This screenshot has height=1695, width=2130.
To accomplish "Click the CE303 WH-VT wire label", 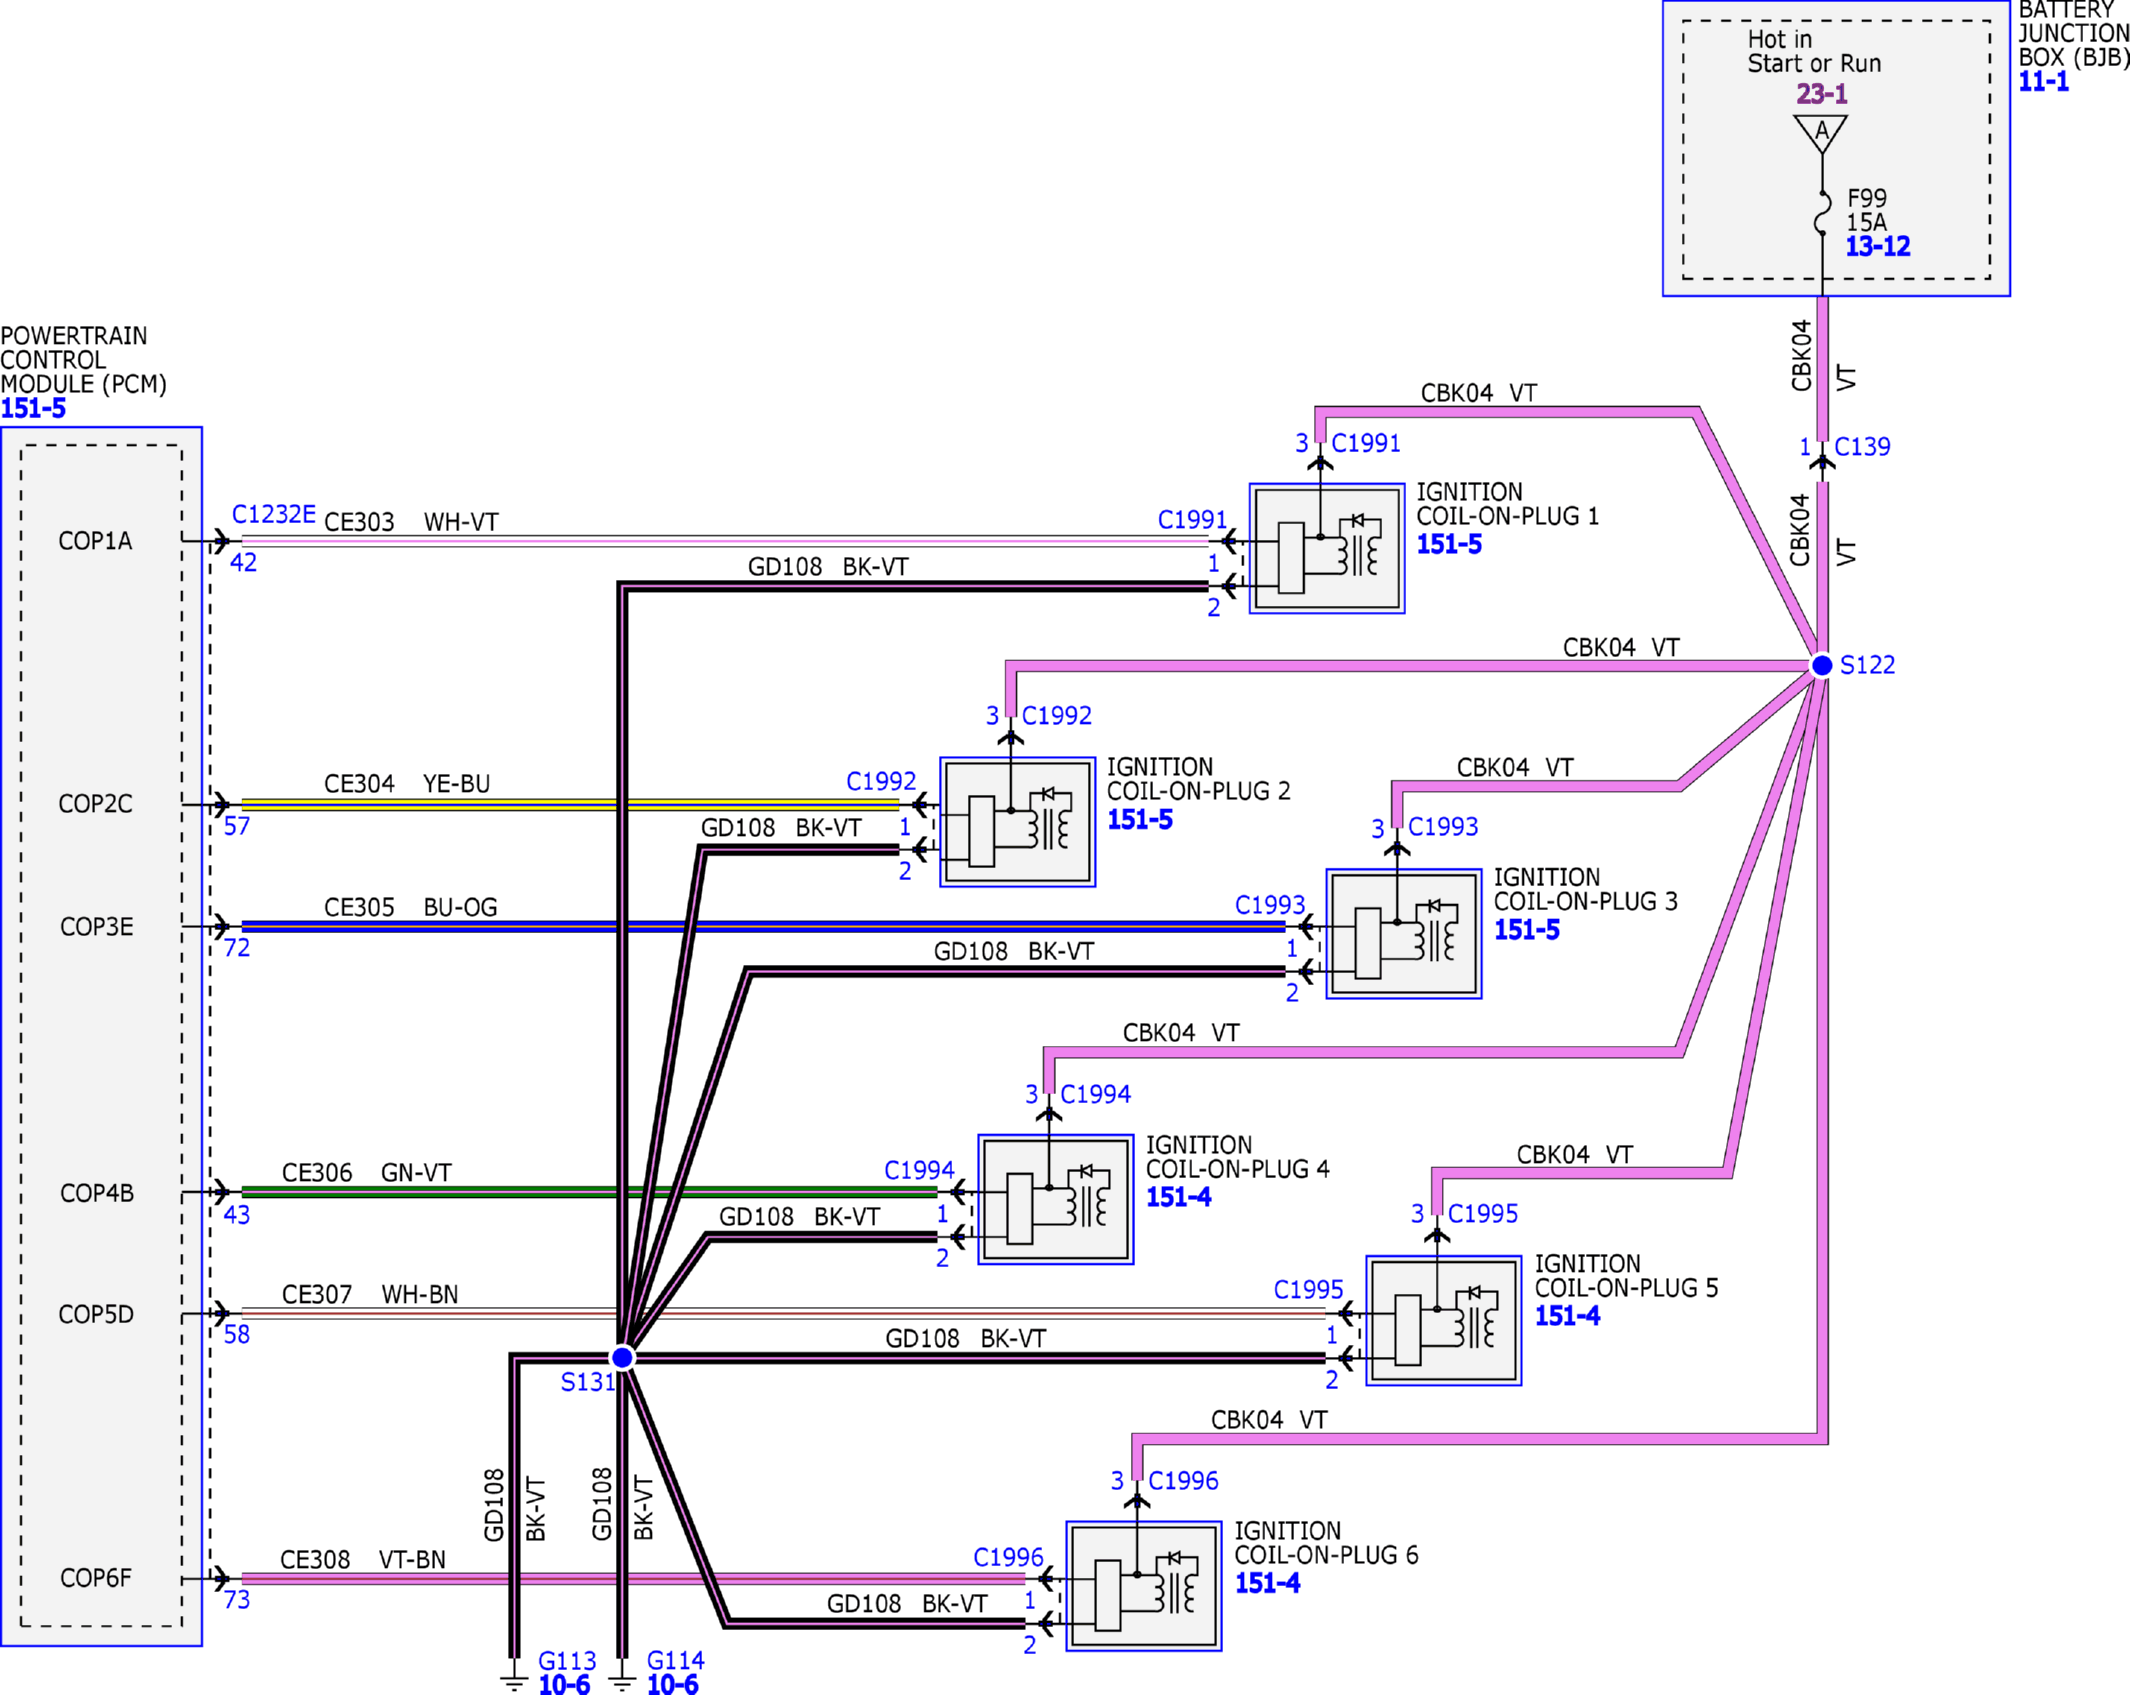I will point(411,522).
